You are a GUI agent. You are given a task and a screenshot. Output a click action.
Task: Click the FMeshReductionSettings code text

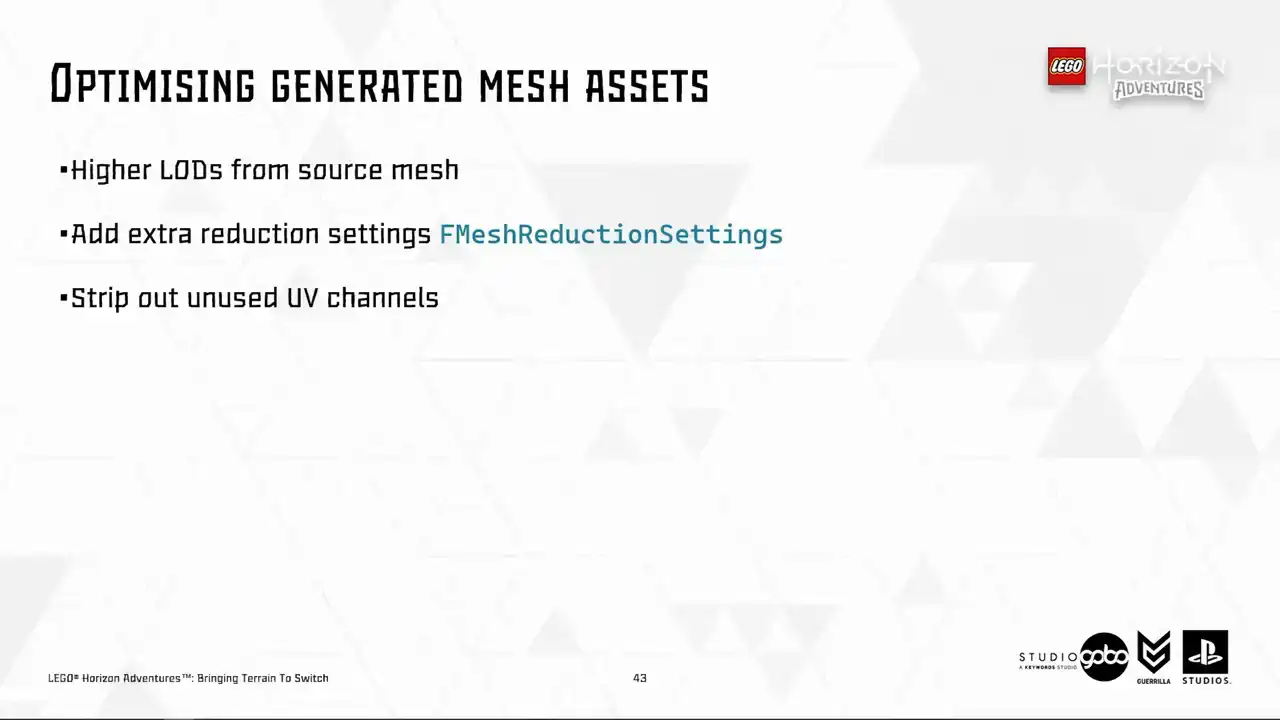[x=610, y=234]
